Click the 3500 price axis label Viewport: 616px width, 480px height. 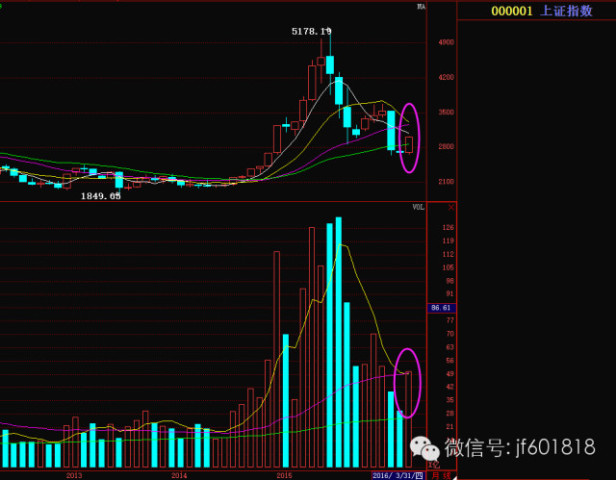click(446, 112)
